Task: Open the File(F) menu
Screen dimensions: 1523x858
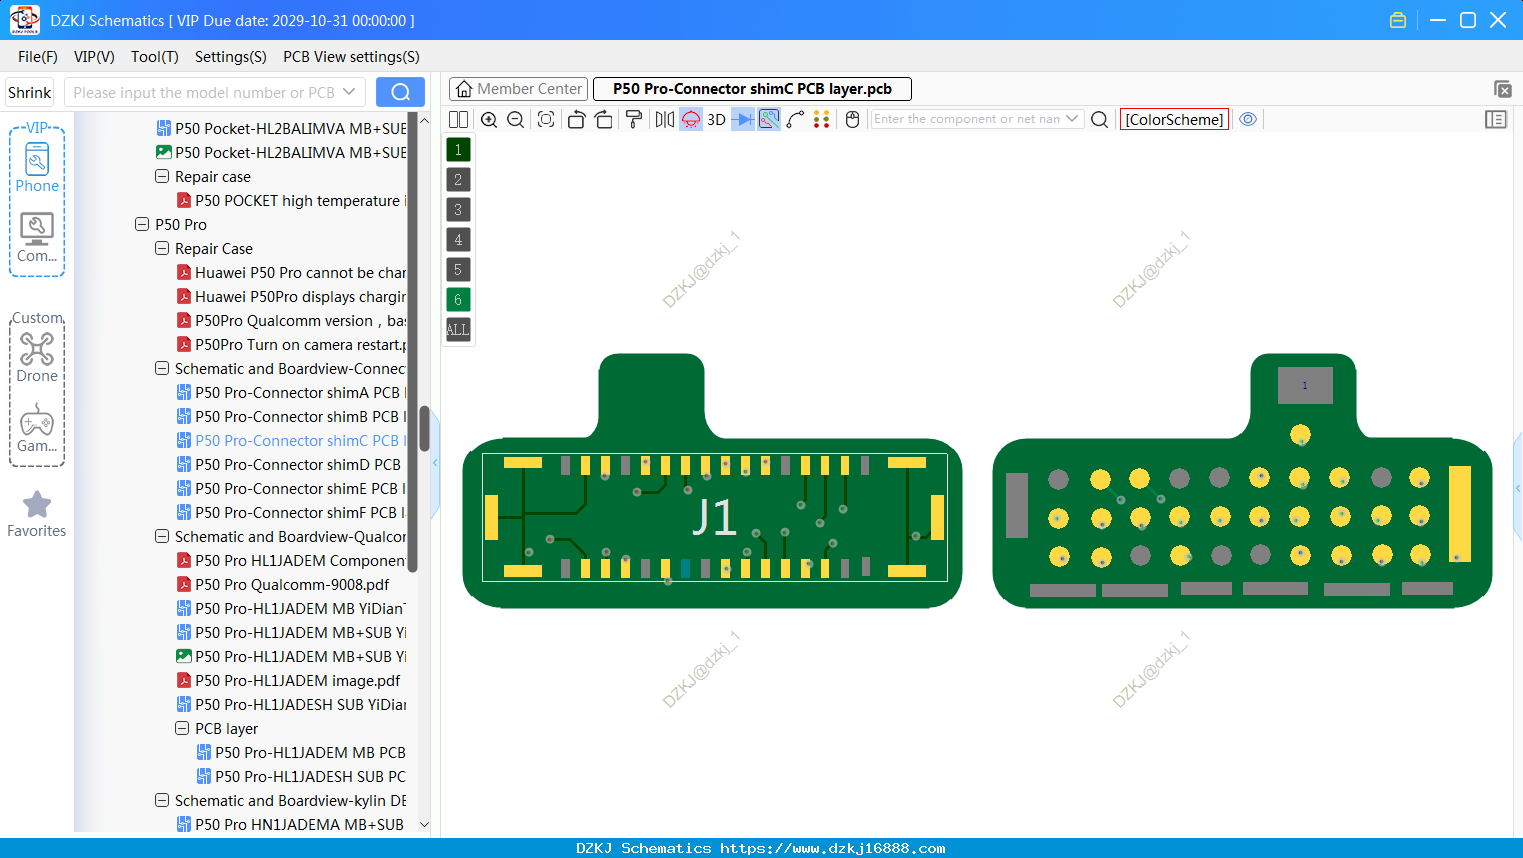Action: [38, 57]
